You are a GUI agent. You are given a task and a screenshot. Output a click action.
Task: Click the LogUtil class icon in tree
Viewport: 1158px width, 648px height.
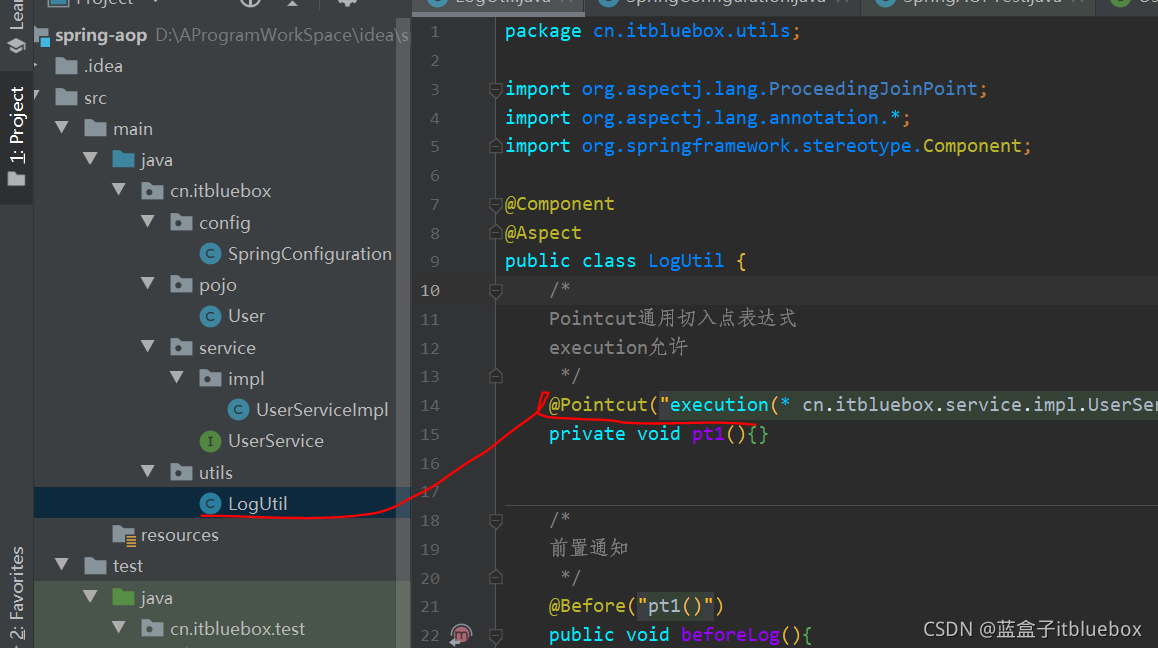(x=210, y=503)
